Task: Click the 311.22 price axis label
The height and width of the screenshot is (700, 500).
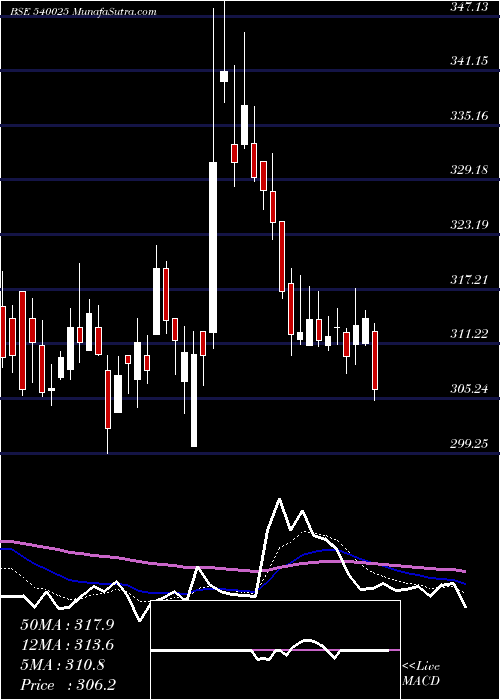Action: [x=469, y=333]
